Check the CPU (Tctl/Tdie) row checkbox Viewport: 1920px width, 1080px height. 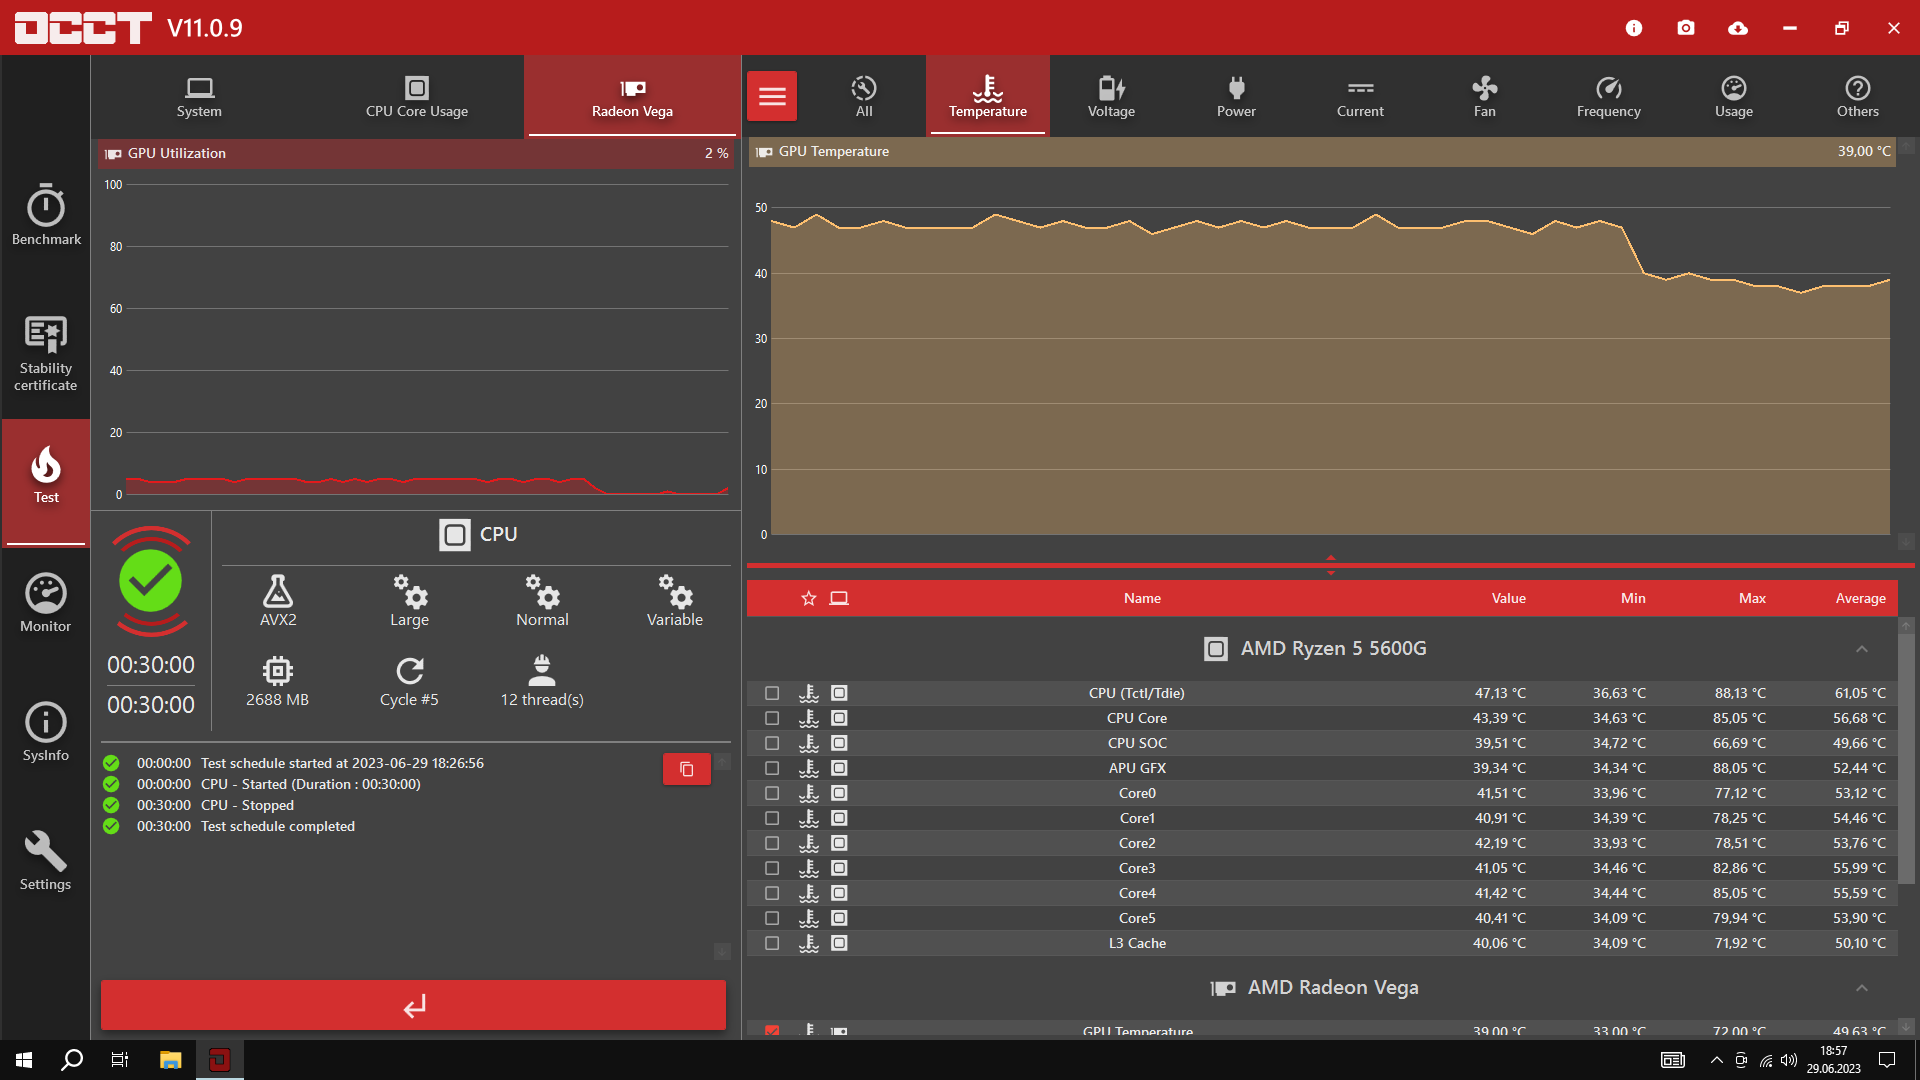click(x=772, y=693)
